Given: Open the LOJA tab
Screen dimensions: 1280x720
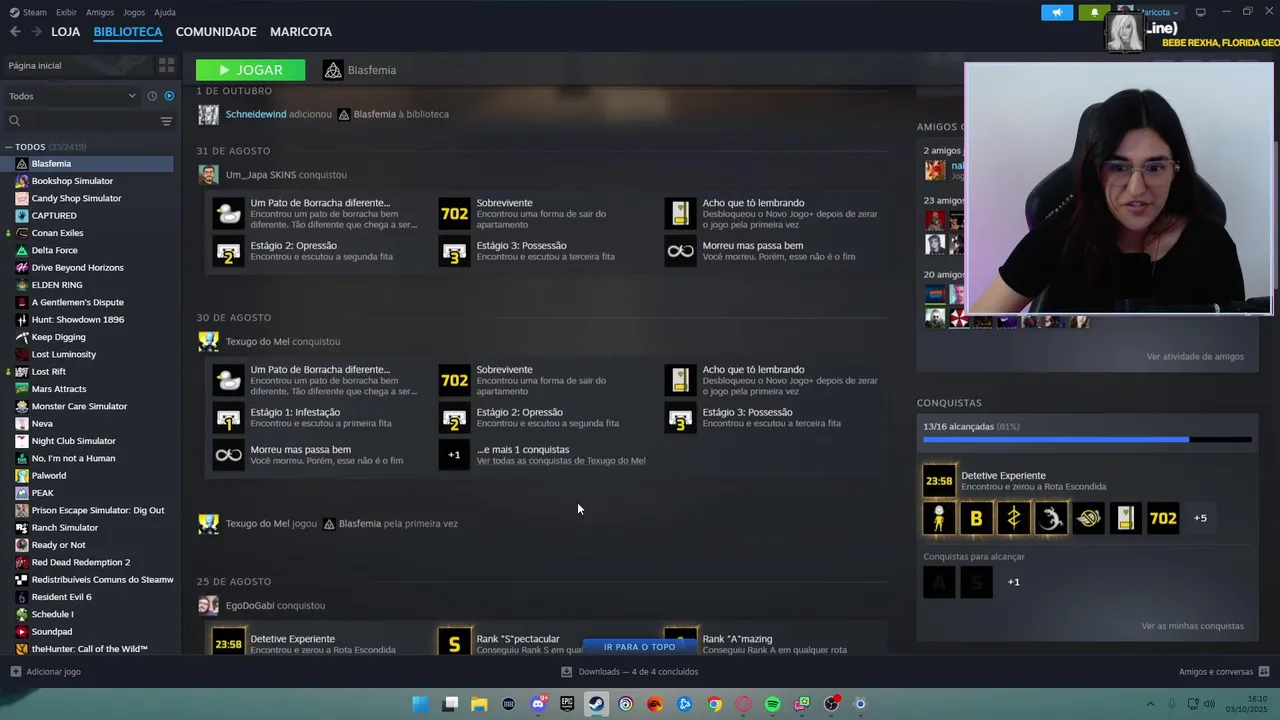Looking at the screenshot, I should 66,32.
